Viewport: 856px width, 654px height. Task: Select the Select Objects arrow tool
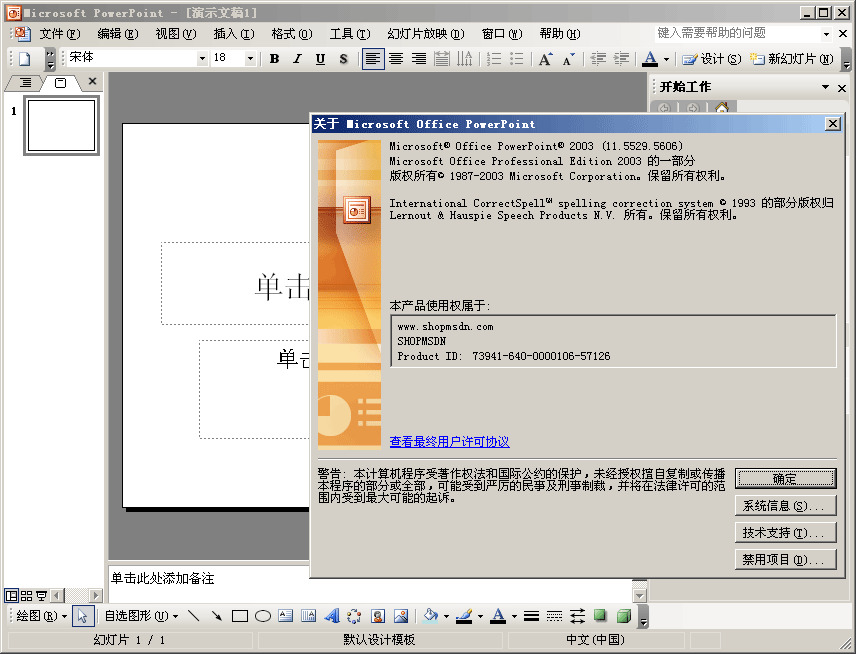[x=82, y=616]
